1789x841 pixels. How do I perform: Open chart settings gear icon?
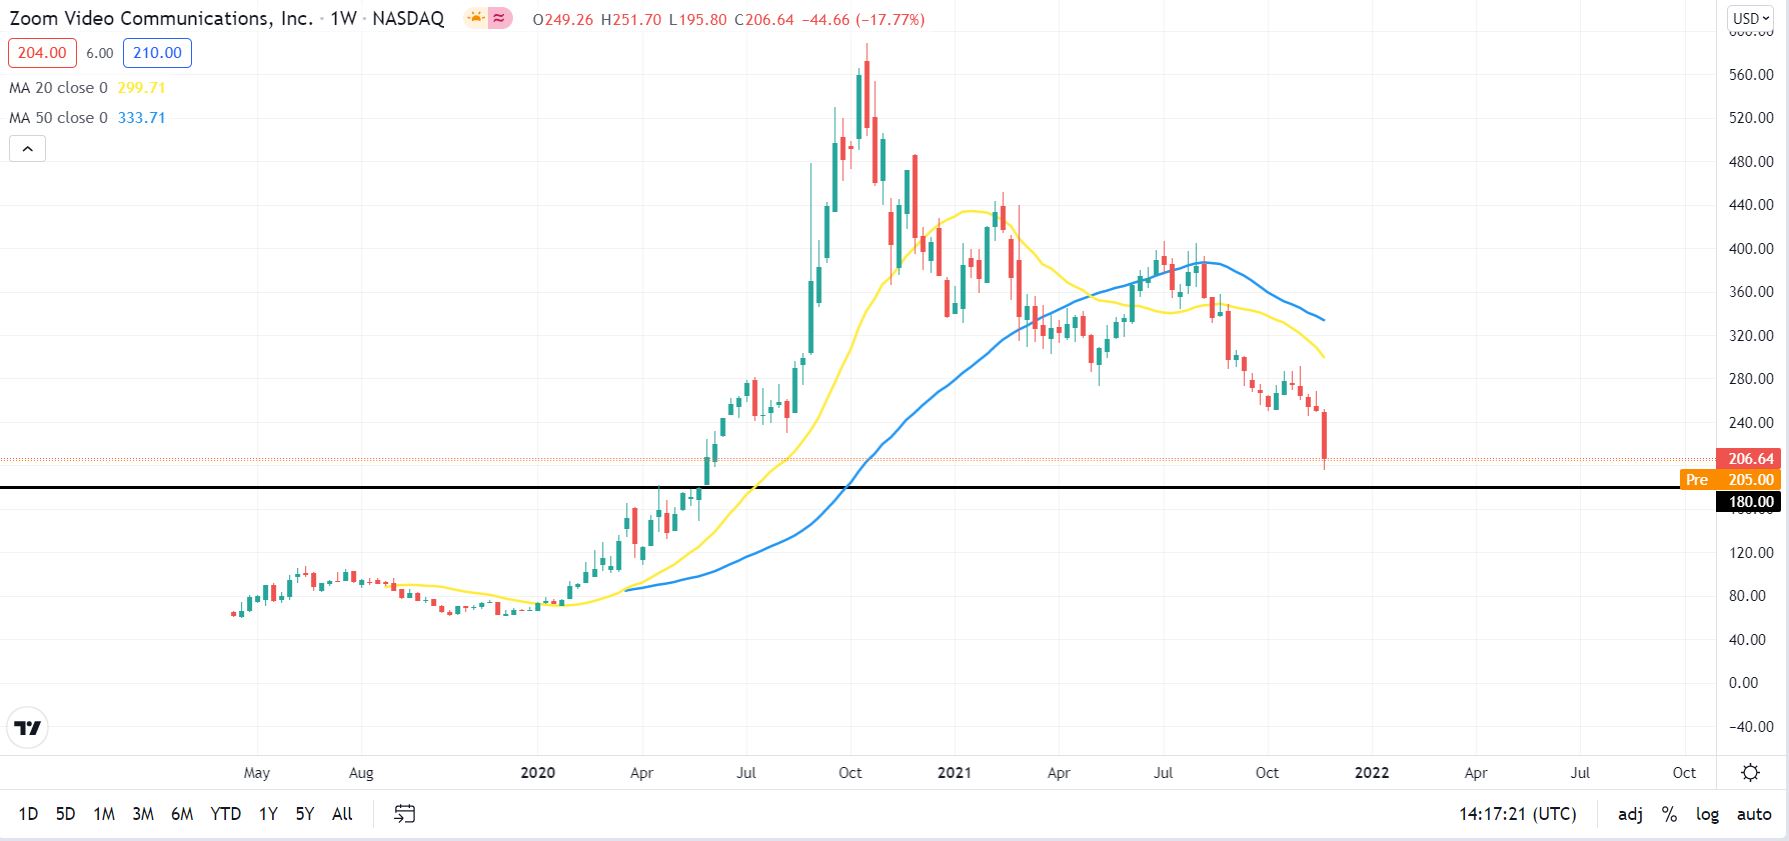click(1751, 772)
